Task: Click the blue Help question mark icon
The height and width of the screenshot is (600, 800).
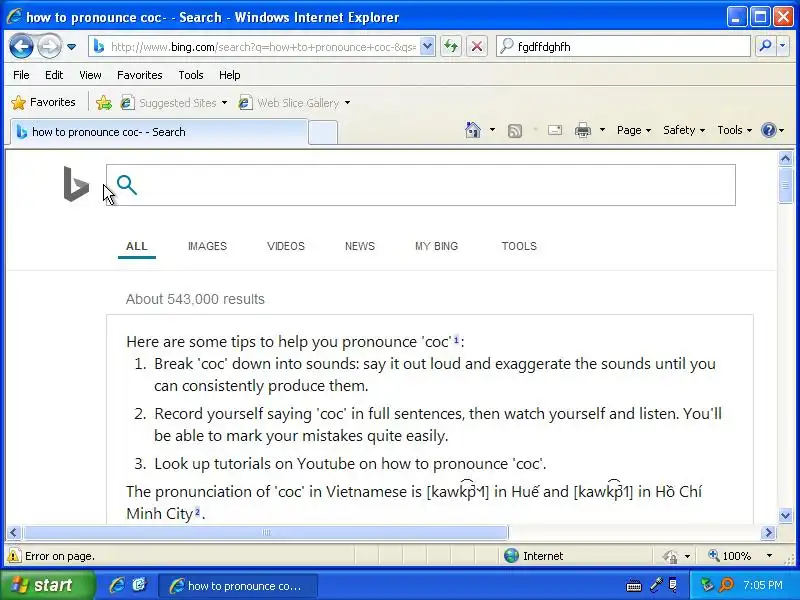Action: 768,130
